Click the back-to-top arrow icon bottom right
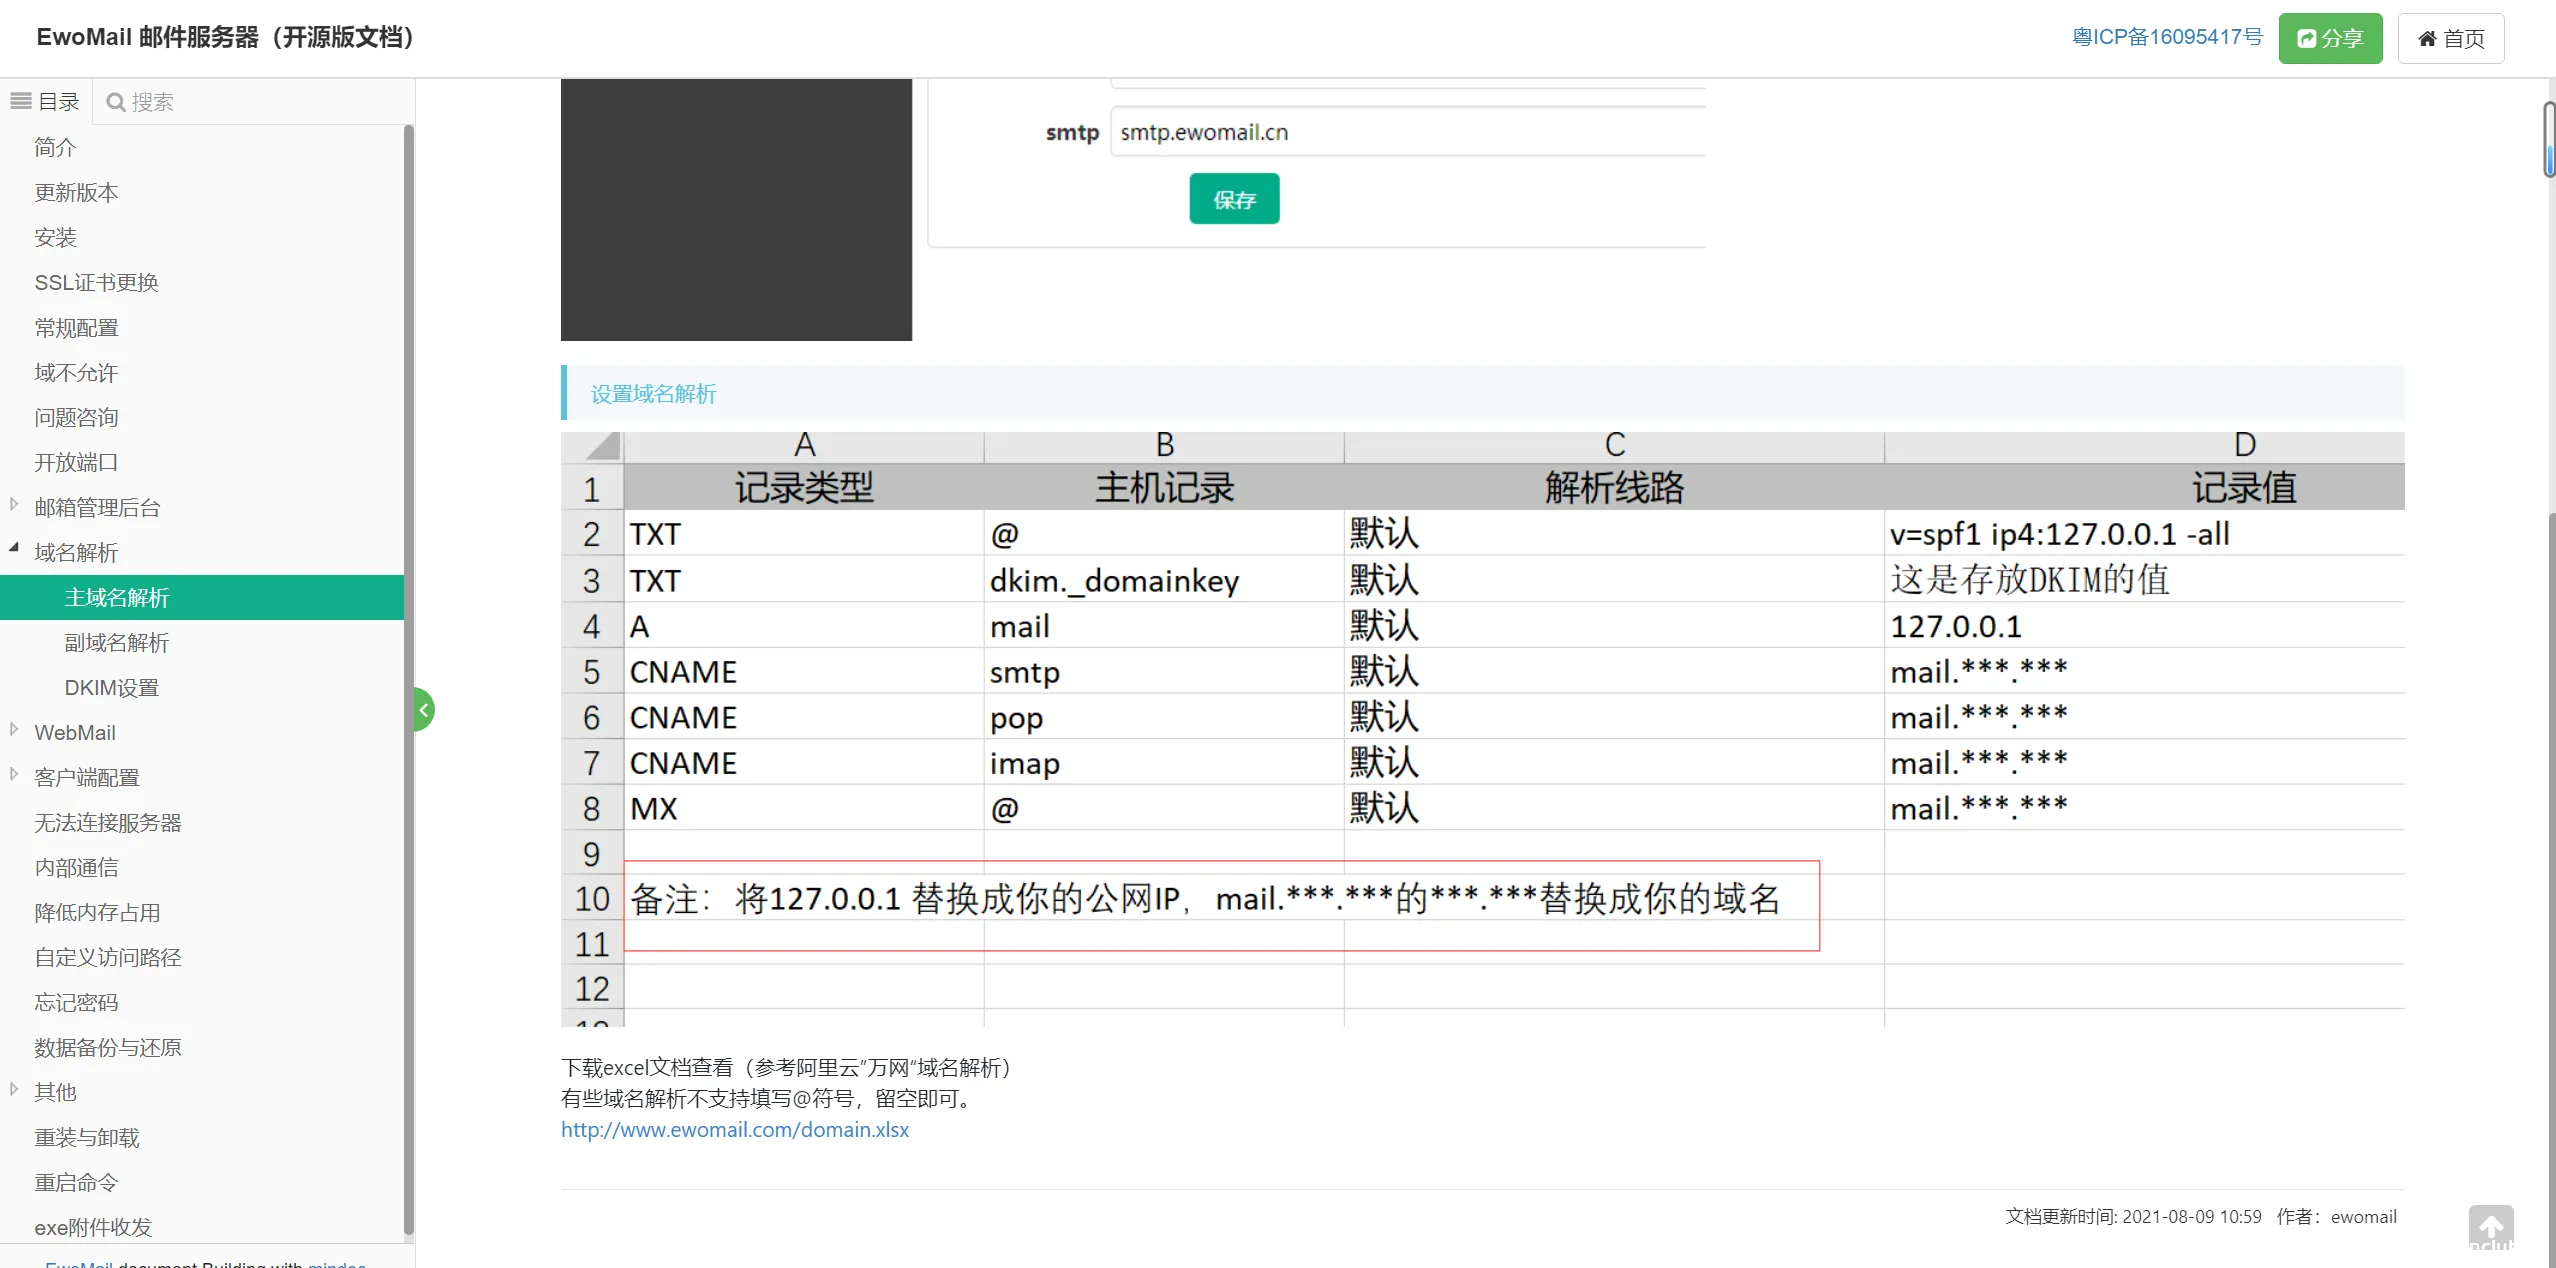Image resolution: width=2556 pixels, height=1268 pixels. (x=2490, y=1226)
